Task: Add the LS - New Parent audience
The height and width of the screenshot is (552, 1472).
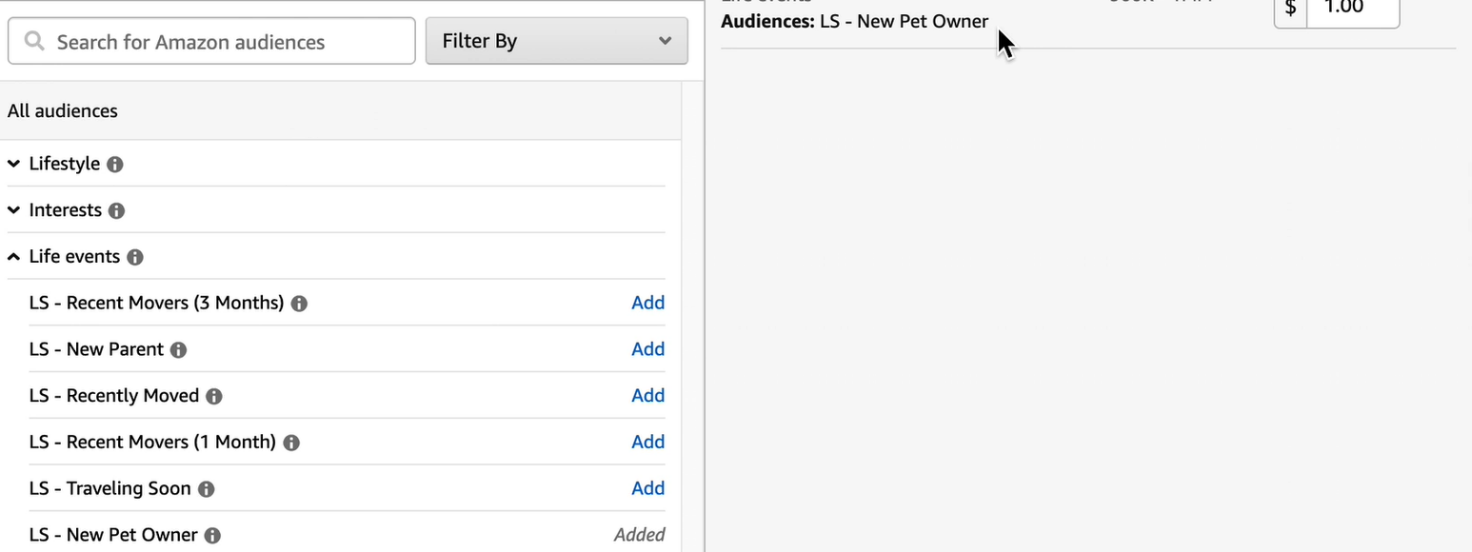Action: tap(647, 349)
